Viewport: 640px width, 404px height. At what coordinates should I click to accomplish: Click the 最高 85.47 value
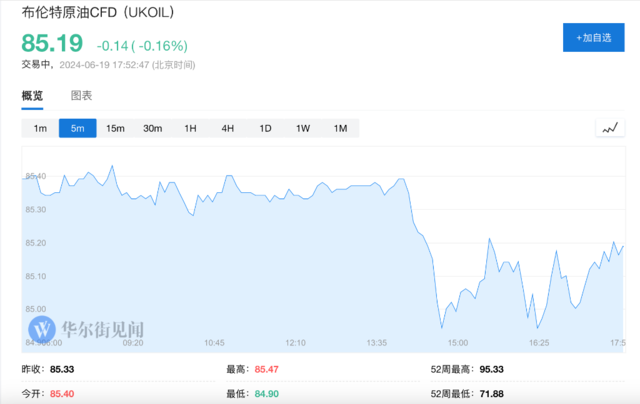[x=266, y=370]
